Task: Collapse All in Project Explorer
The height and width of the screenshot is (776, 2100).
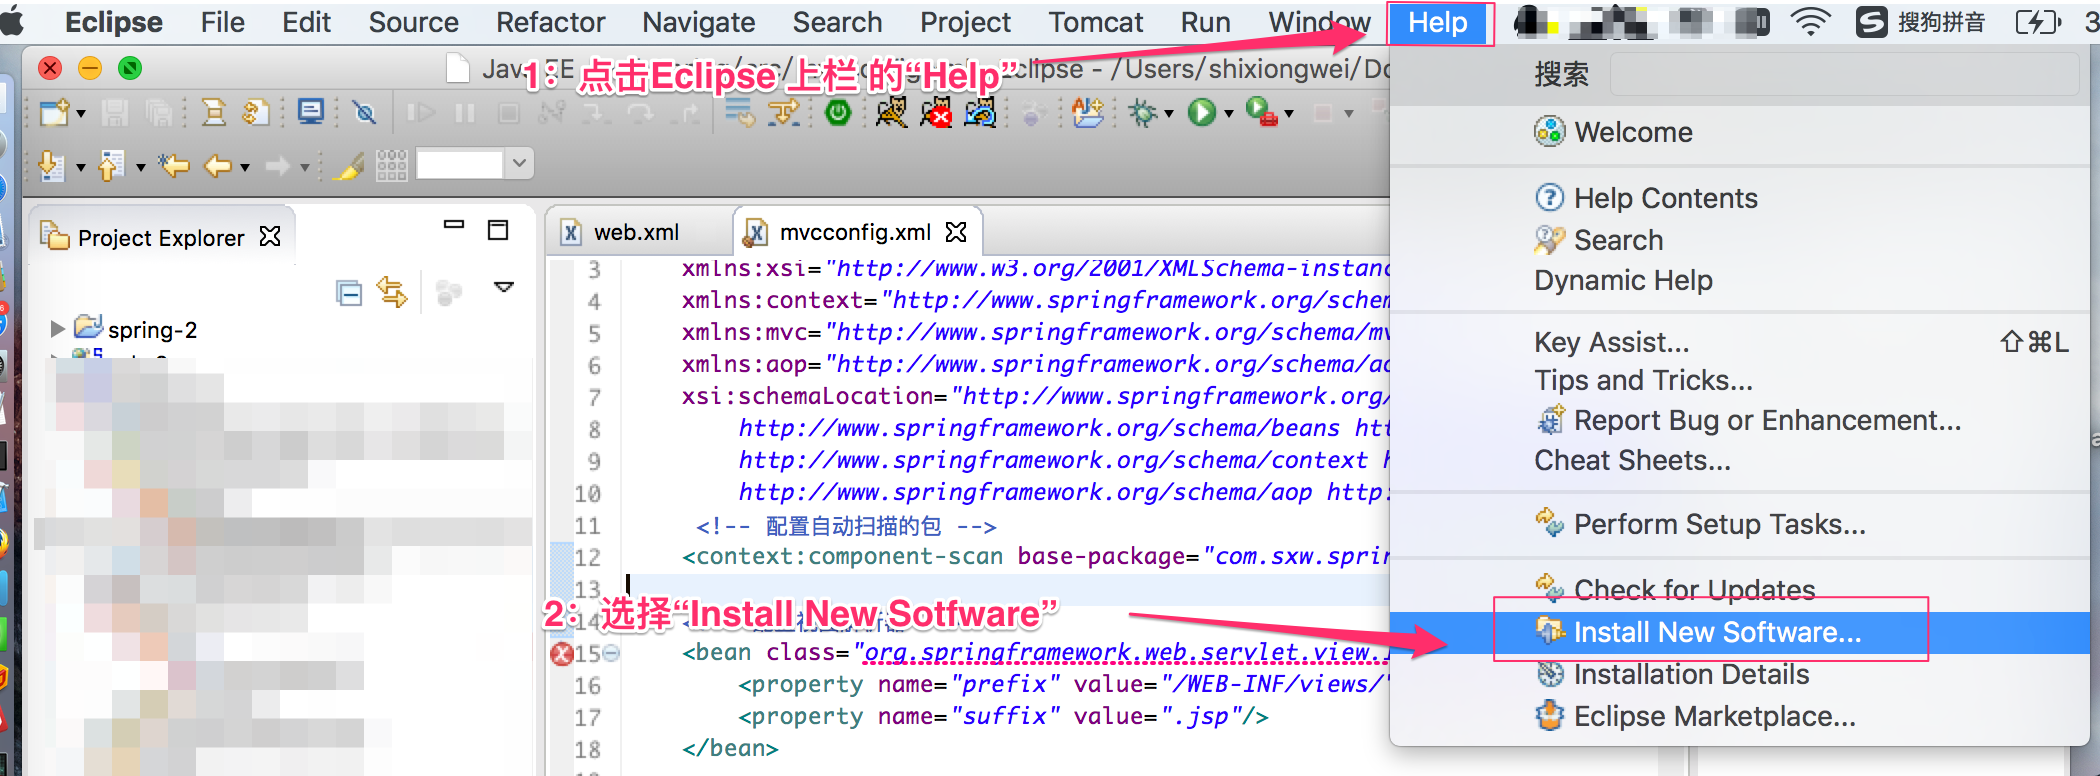Action: pos(349,293)
